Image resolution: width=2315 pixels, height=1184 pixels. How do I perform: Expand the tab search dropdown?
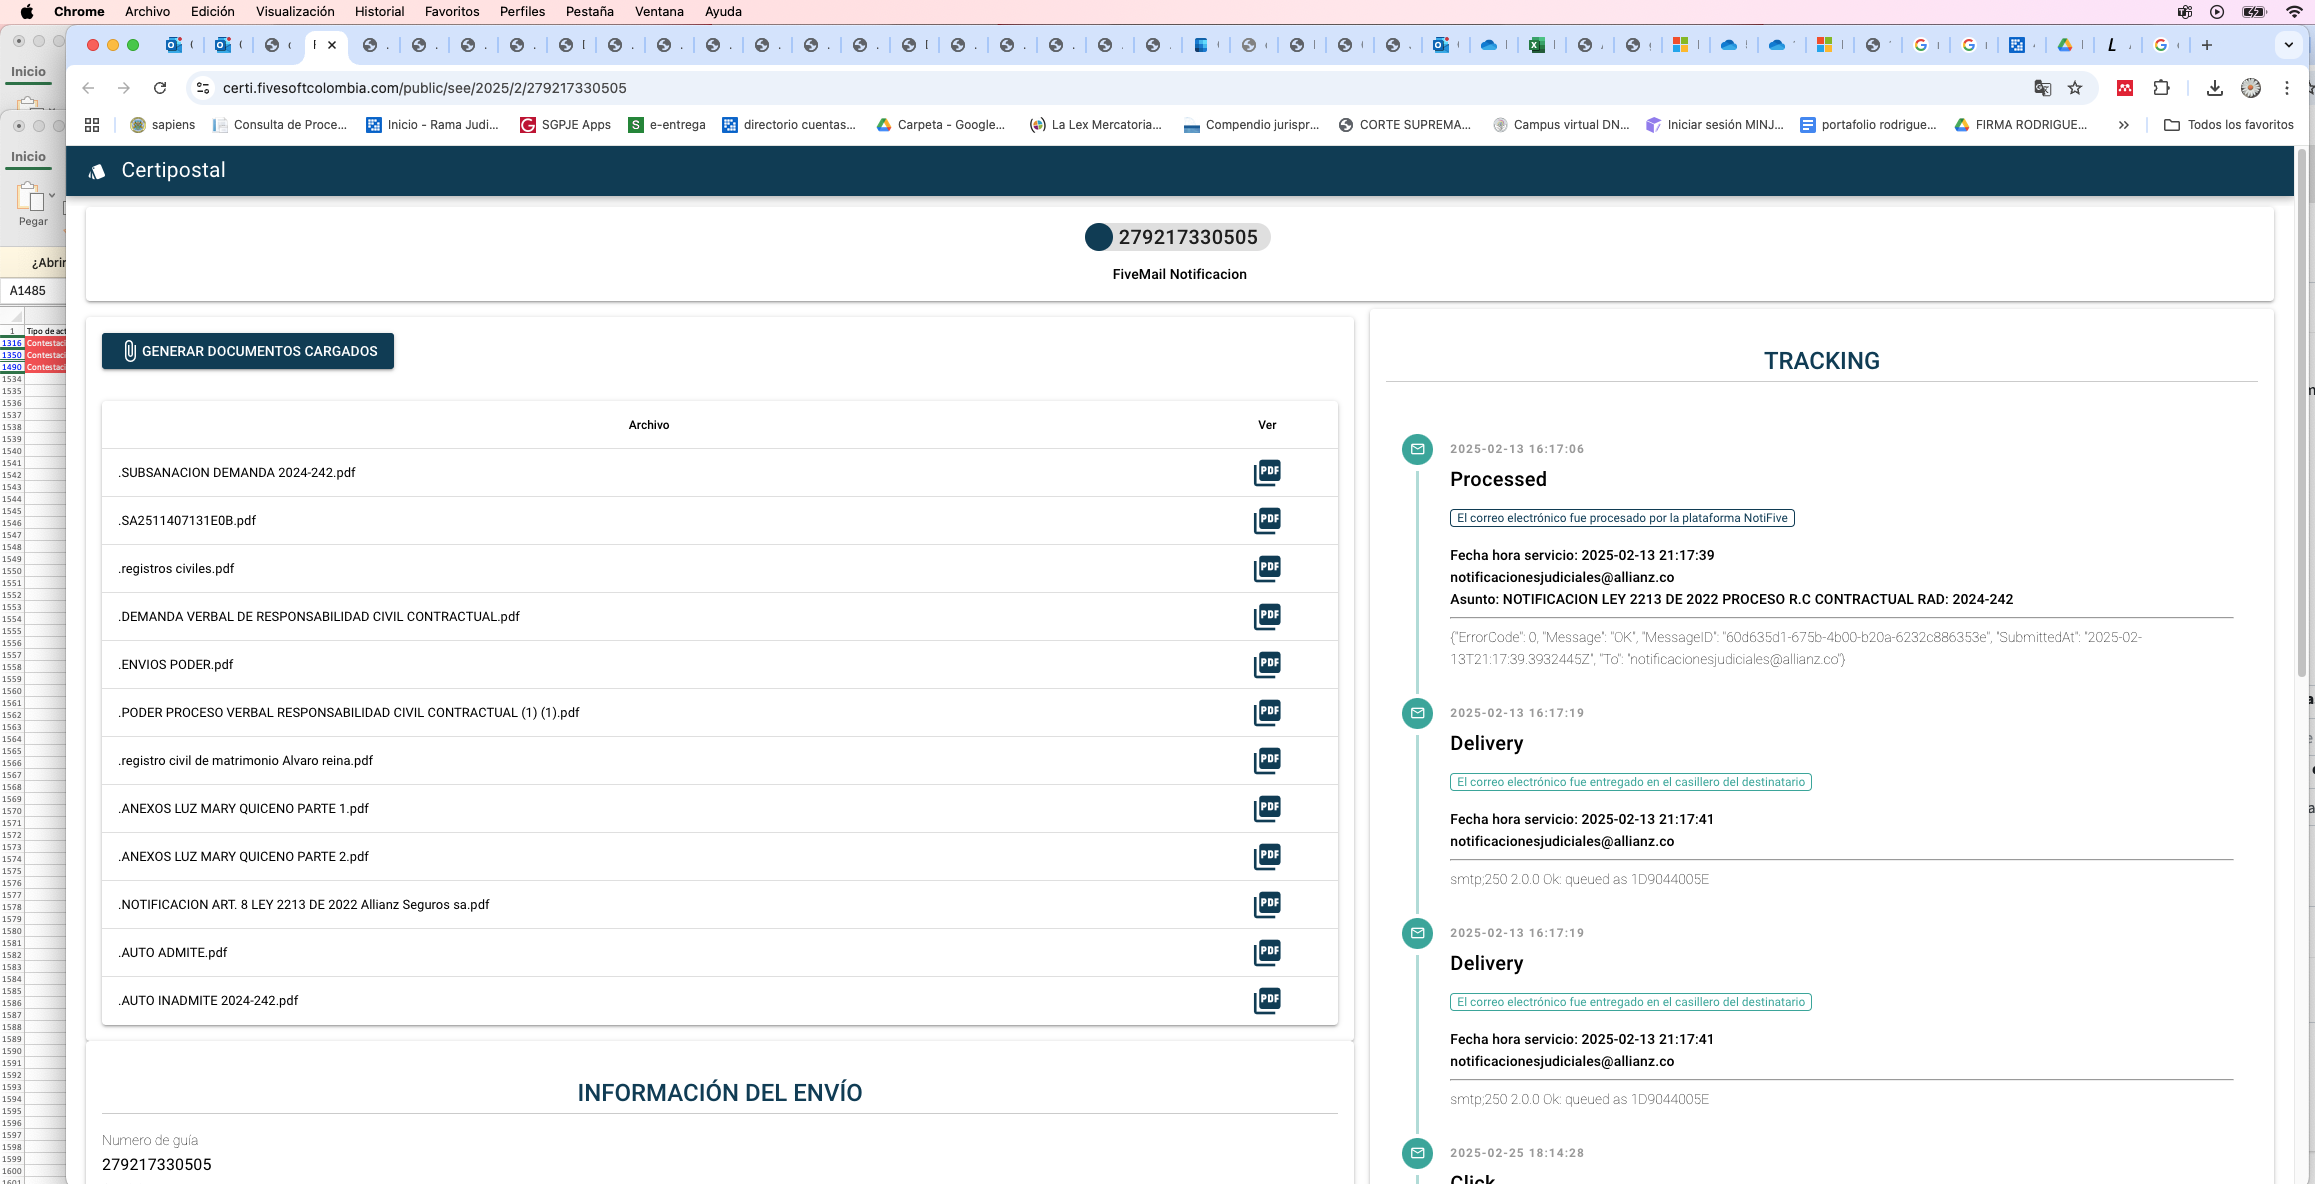coord(2289,45)
